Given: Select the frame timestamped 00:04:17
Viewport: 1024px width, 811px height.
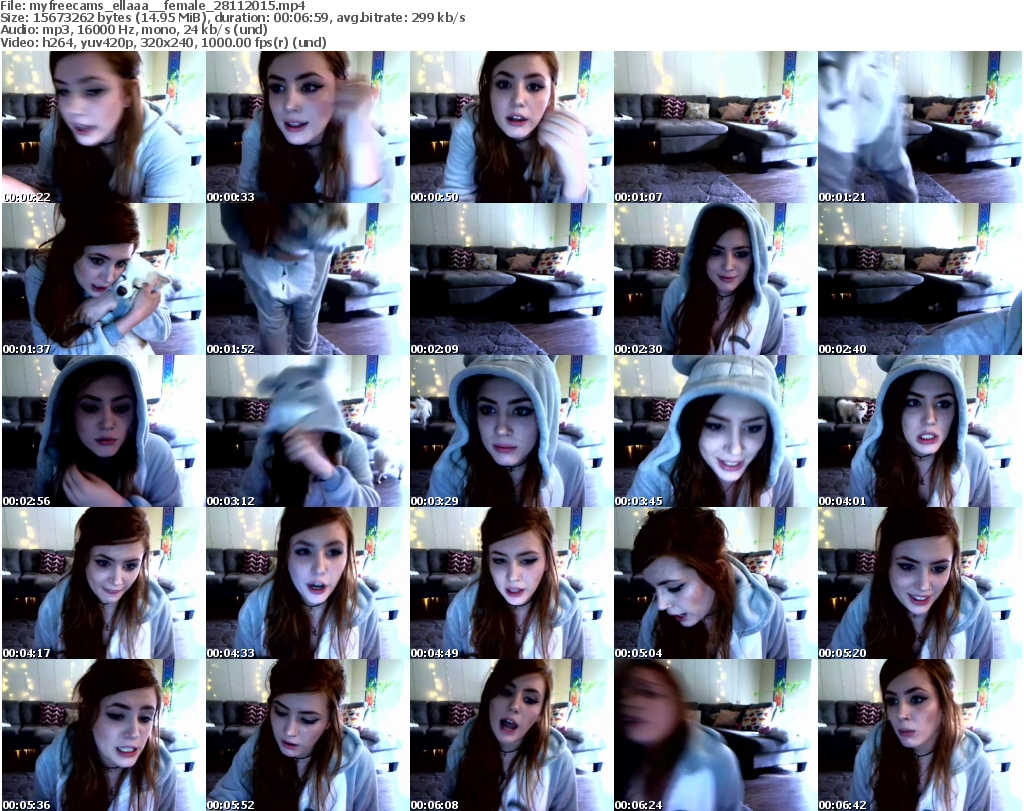Looking at the screenshot, I should 103,583.
